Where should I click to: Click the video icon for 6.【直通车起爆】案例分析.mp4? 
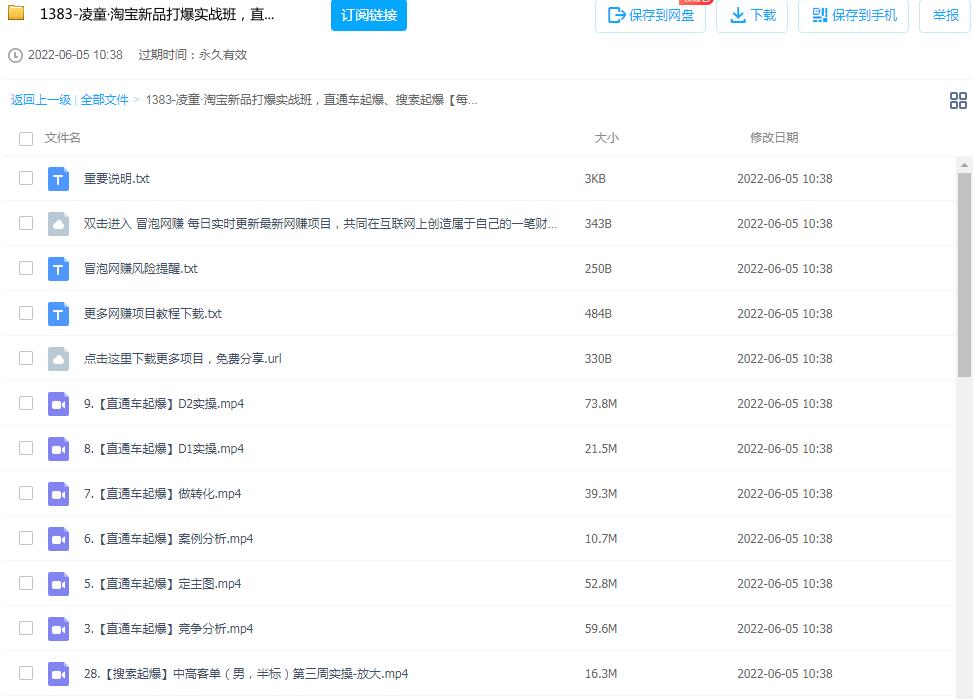point(58,539)
